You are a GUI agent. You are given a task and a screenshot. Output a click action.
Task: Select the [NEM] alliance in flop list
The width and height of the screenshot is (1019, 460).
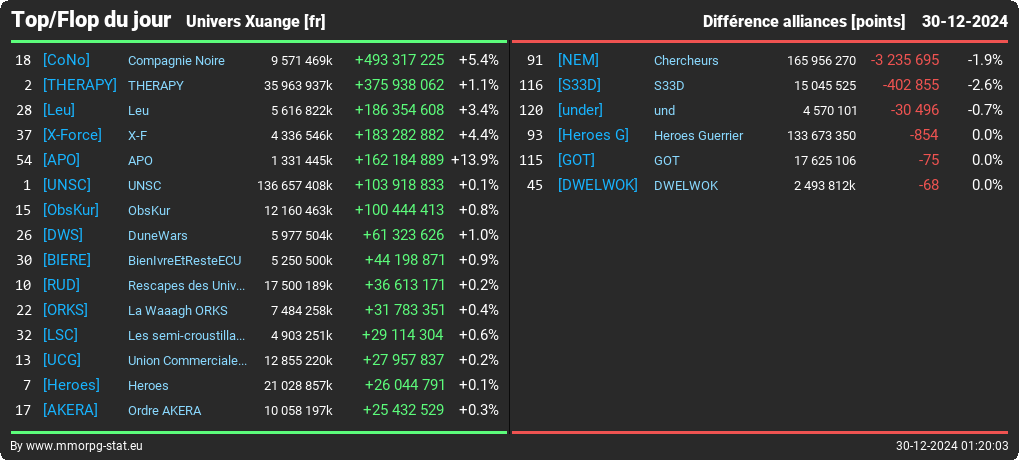[x=578, y=60]
